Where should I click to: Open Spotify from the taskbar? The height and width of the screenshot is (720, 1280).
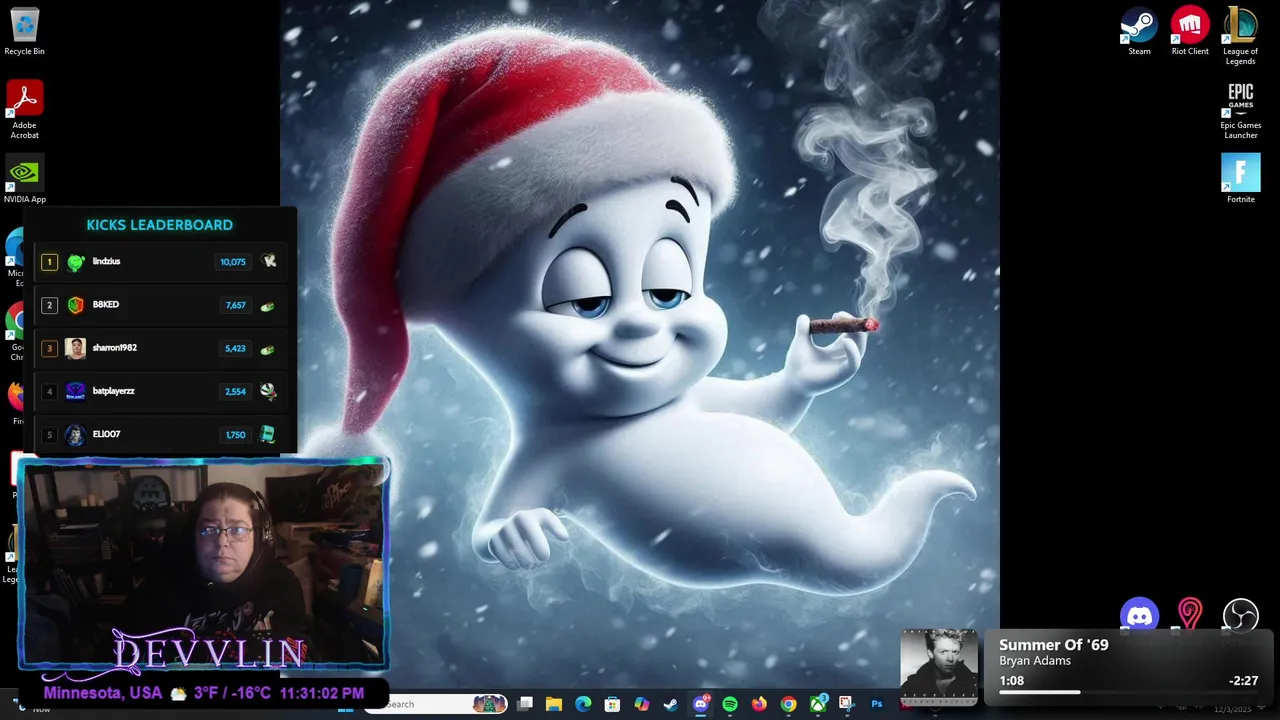pos(730,704)
